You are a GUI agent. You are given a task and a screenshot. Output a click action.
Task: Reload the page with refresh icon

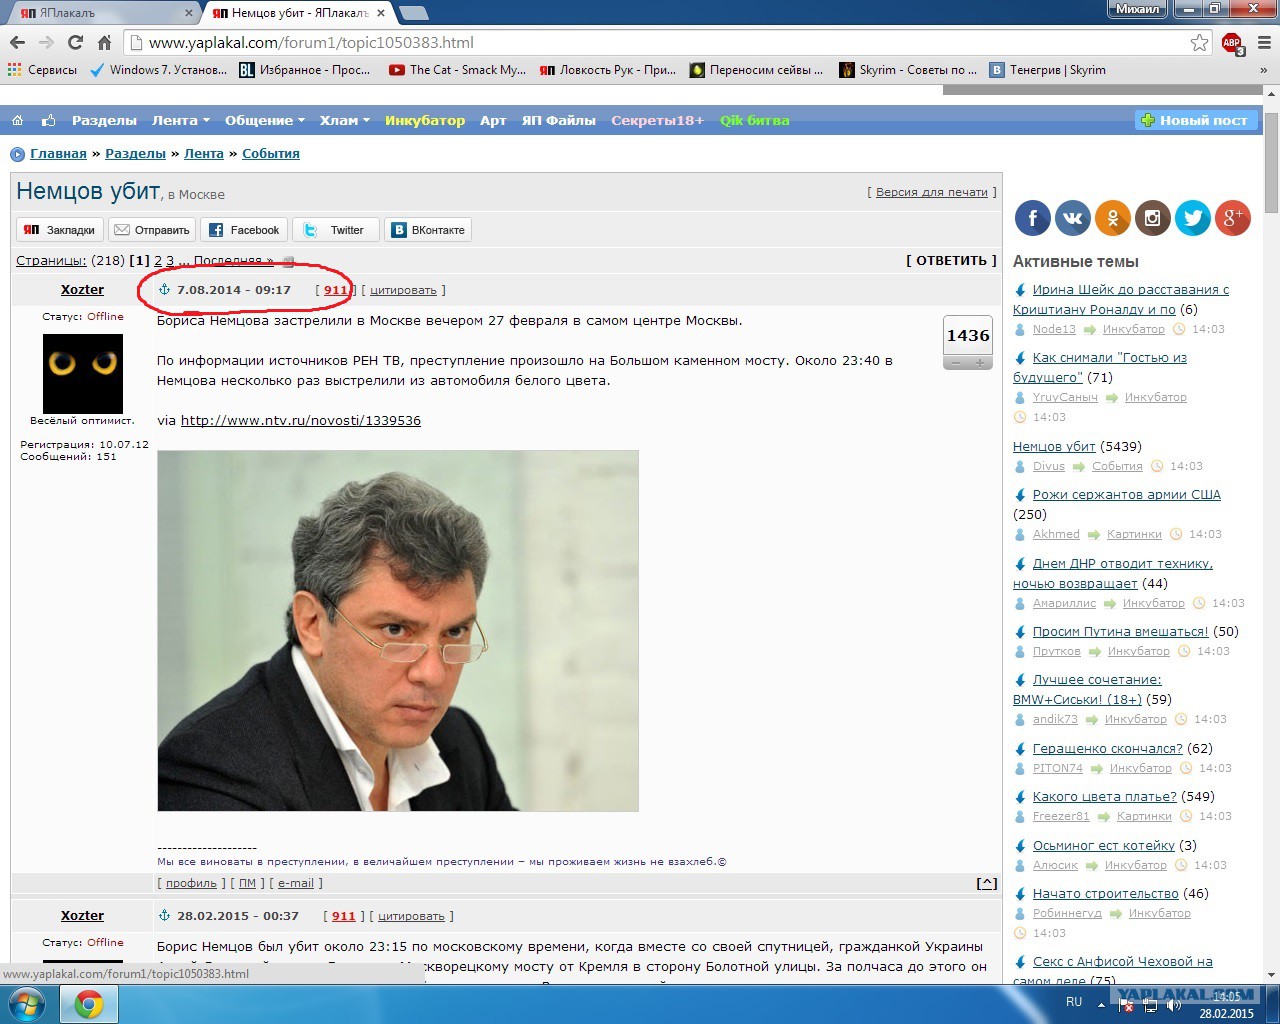[75, 42]
